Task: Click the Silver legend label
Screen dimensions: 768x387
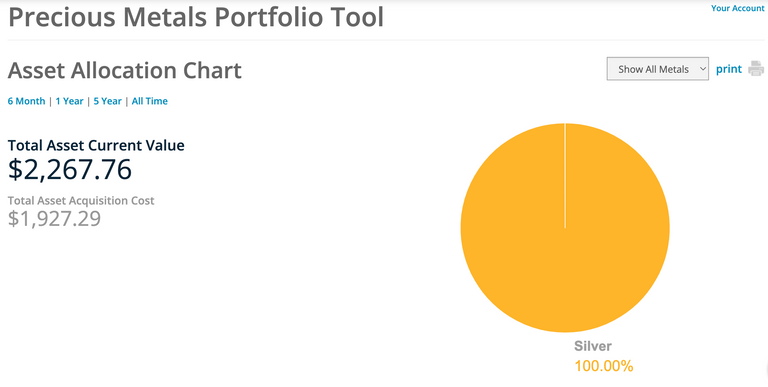Action: 593,346
